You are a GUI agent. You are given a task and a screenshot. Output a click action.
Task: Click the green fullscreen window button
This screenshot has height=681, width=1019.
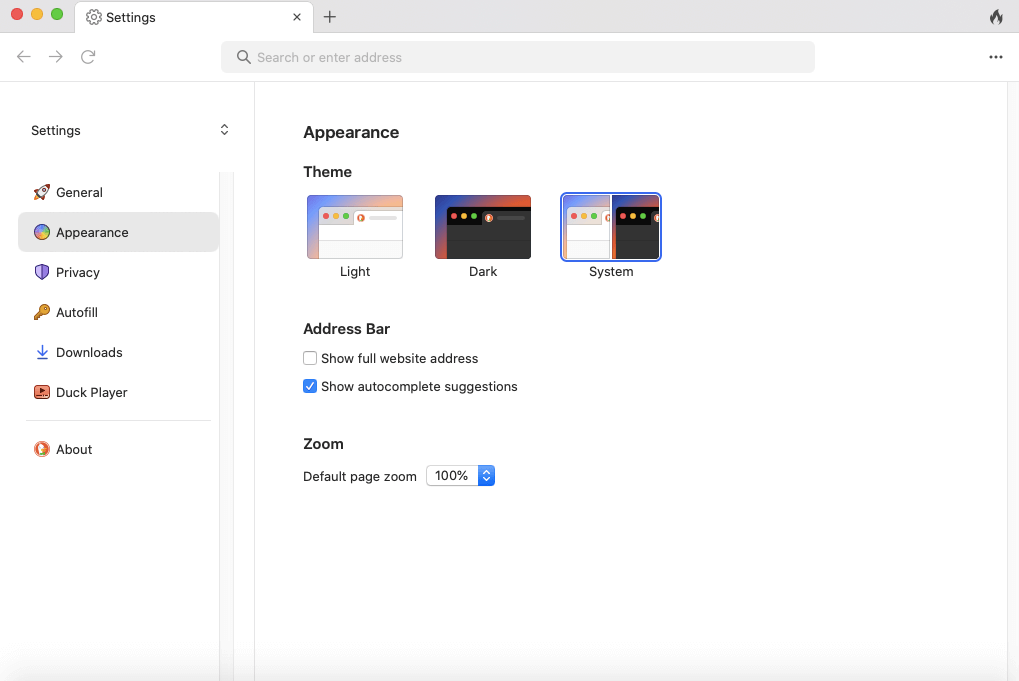[x=57, y=14]
